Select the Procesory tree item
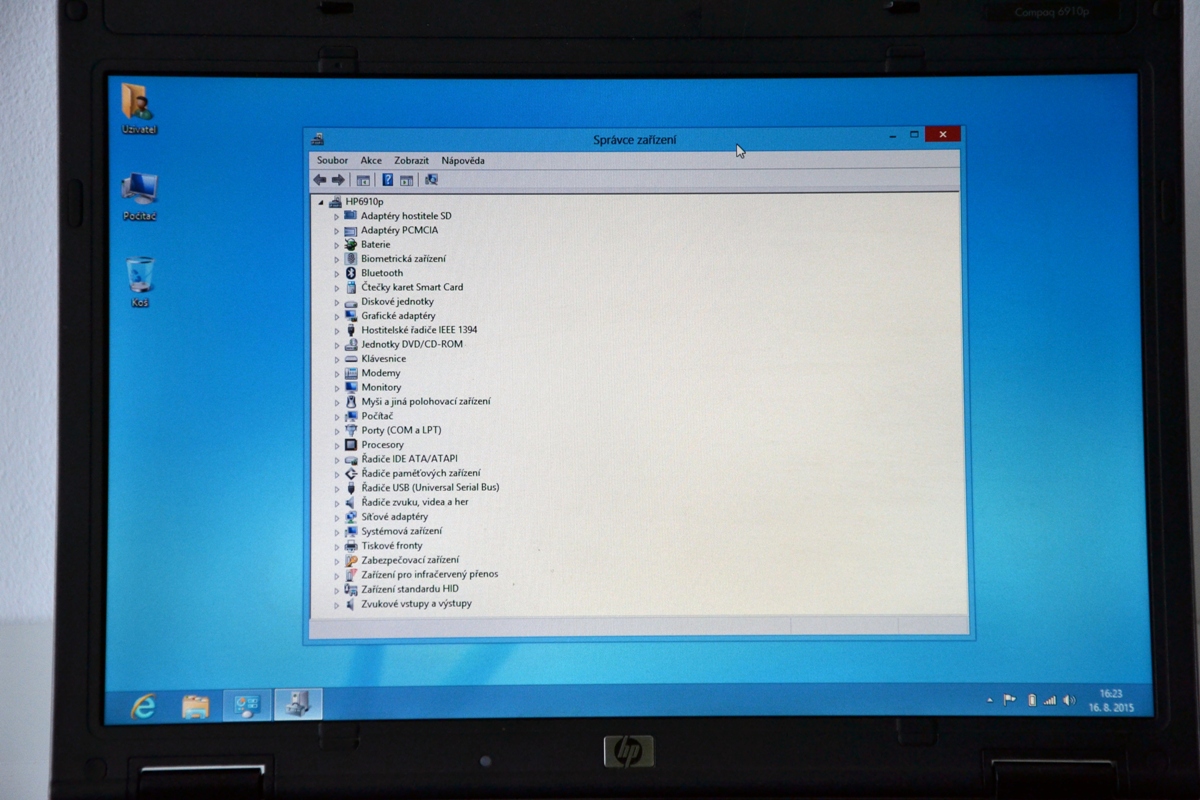This screenshot has height=800, width=1200. (382, 445)
